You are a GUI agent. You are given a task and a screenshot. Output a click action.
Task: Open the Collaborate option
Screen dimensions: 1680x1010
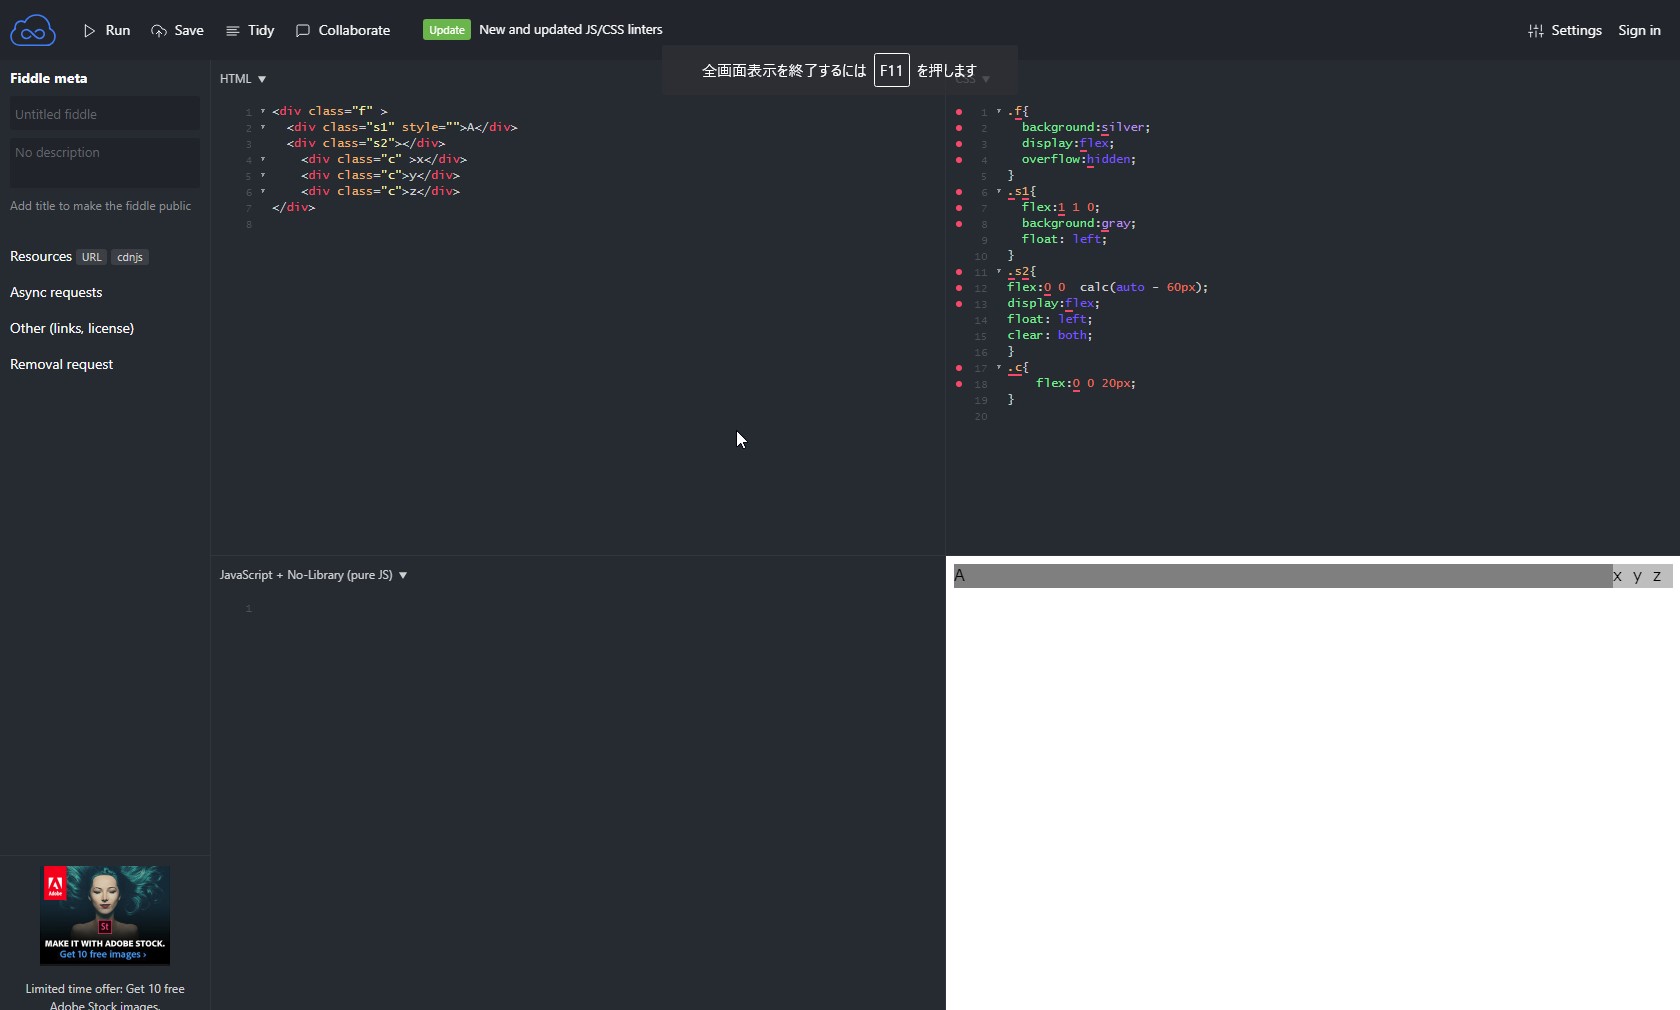click(343, 30)
